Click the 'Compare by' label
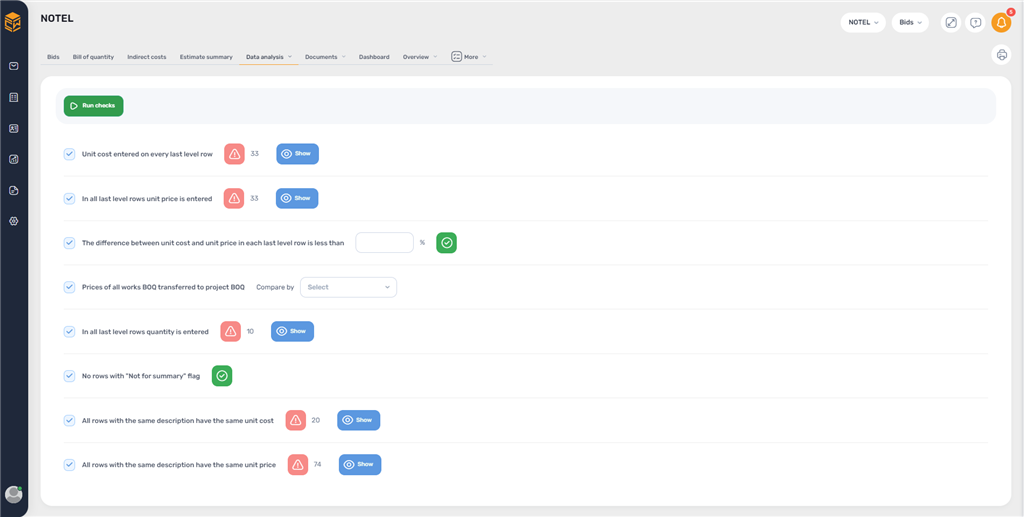The height and width of the screenshot is (517, 1024). coord(275,287)
